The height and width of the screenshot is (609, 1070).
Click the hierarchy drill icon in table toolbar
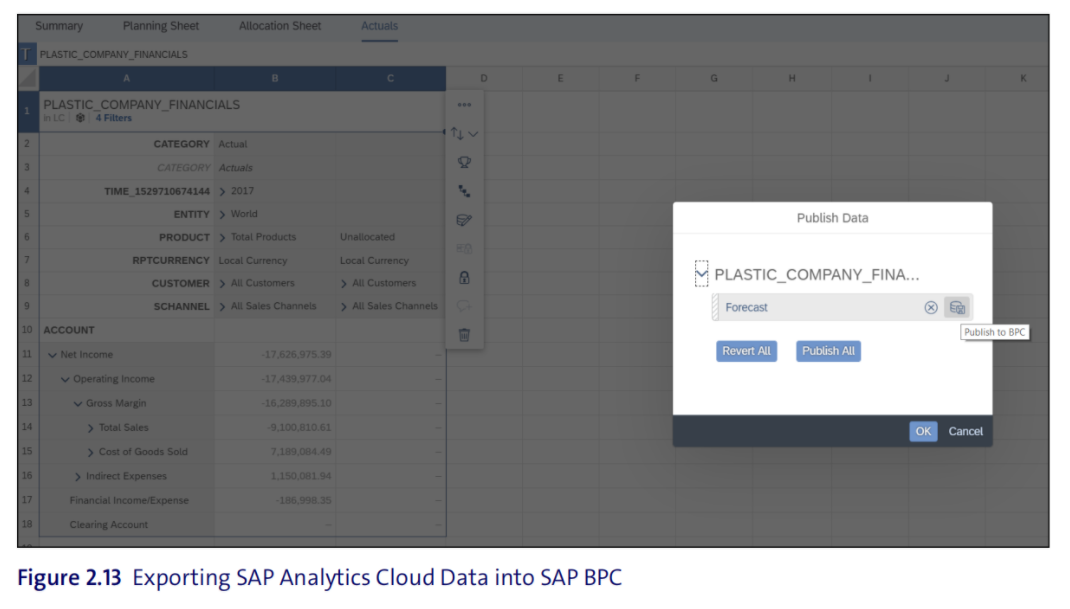click(x=464, y=191)
